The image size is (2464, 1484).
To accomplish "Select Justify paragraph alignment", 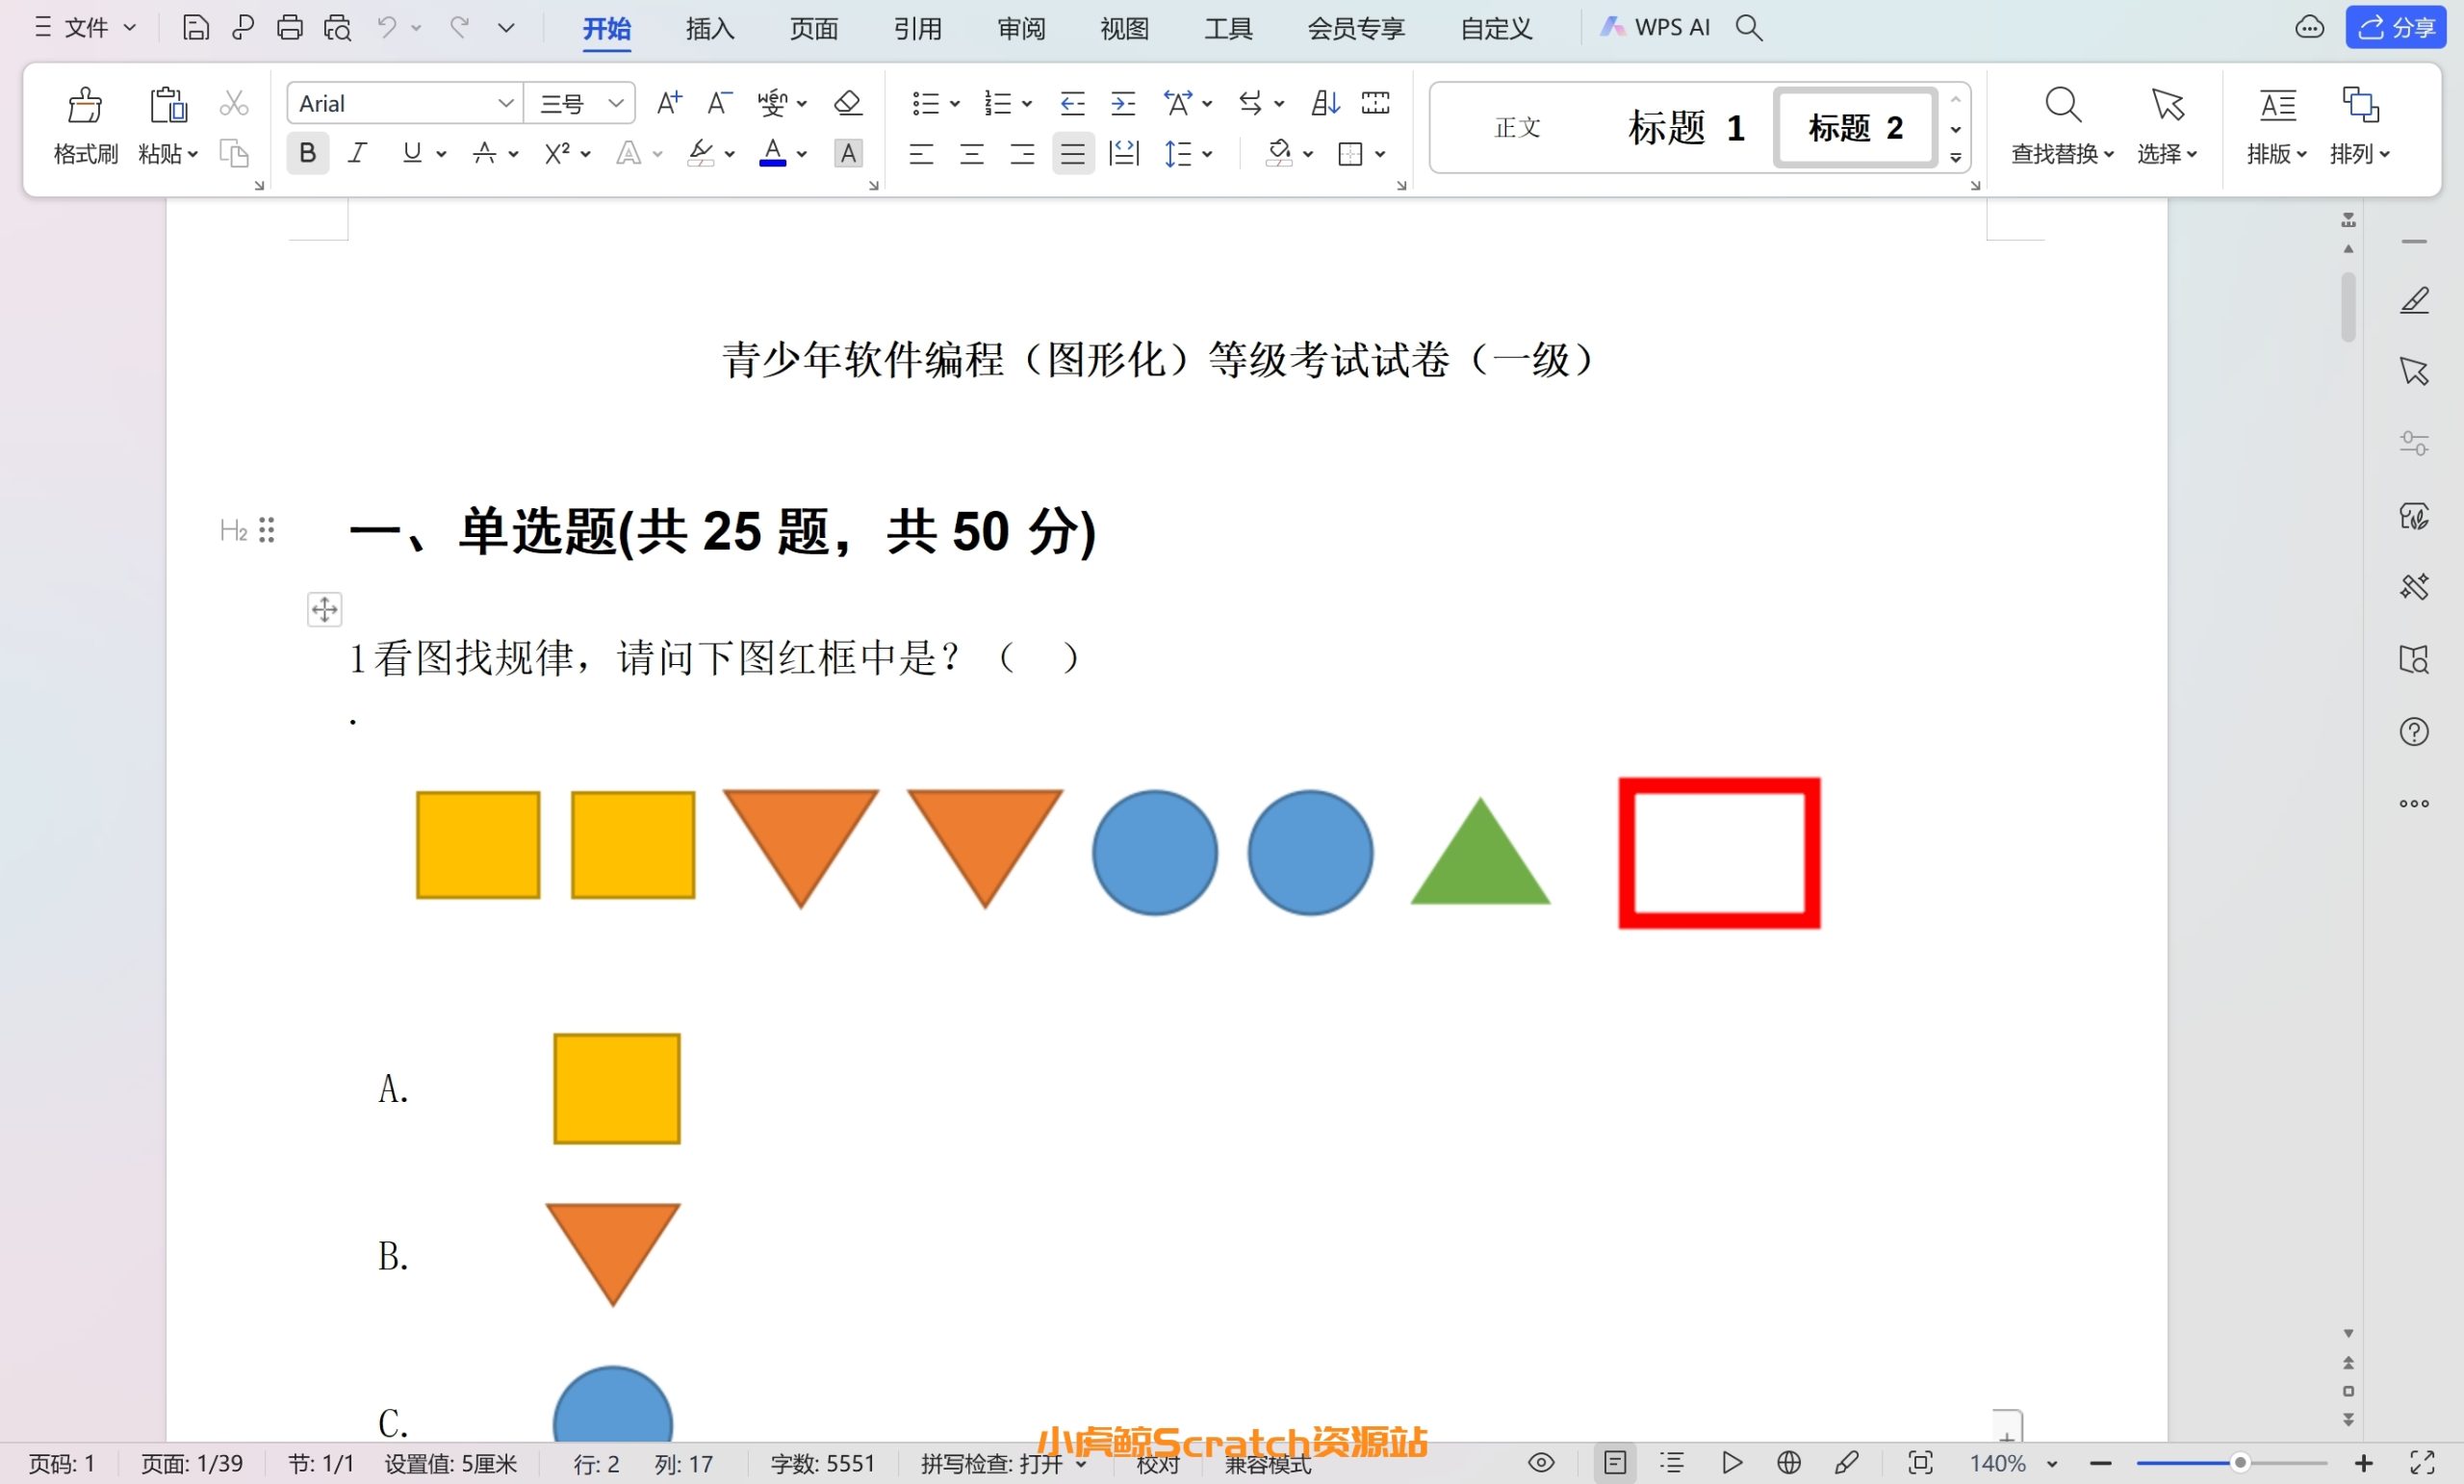I will (1073, 153).
